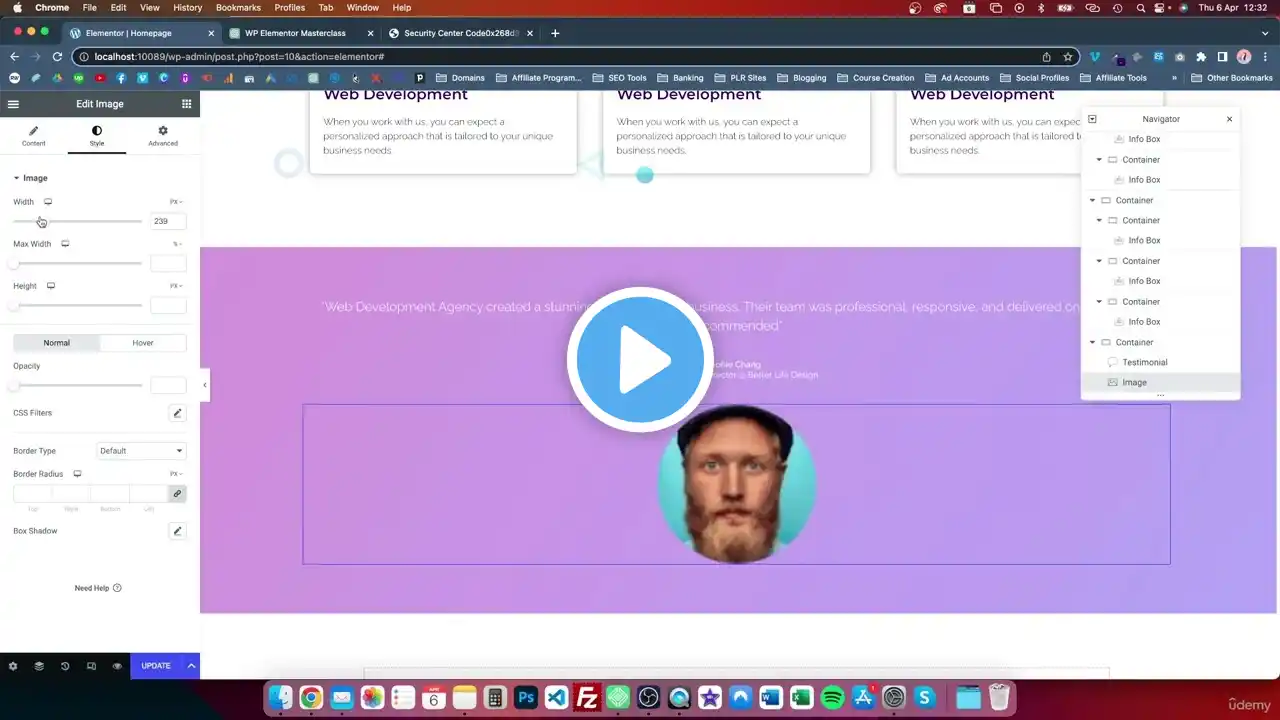Image resolution: width=1280 pixels, height=720 pixels.
Task: Open the SEO Tools bookmarks folder
Action: point(620,78)
